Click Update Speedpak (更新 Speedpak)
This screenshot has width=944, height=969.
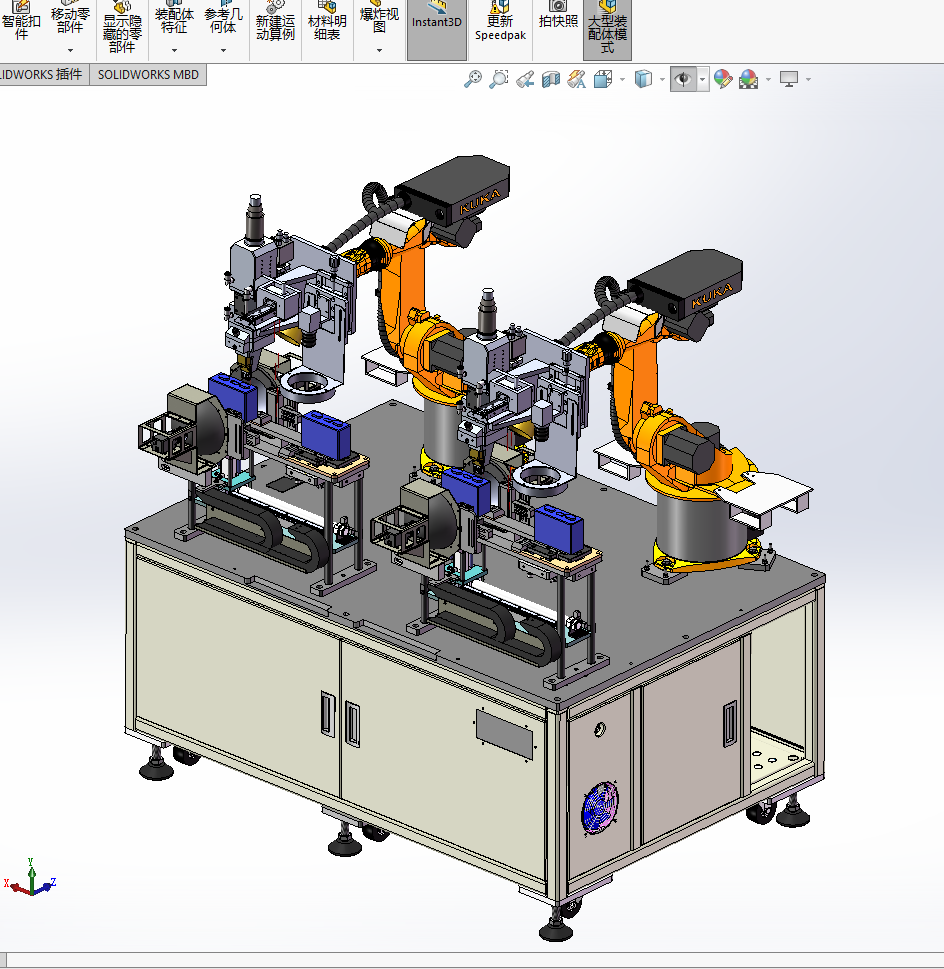point(500,22)
